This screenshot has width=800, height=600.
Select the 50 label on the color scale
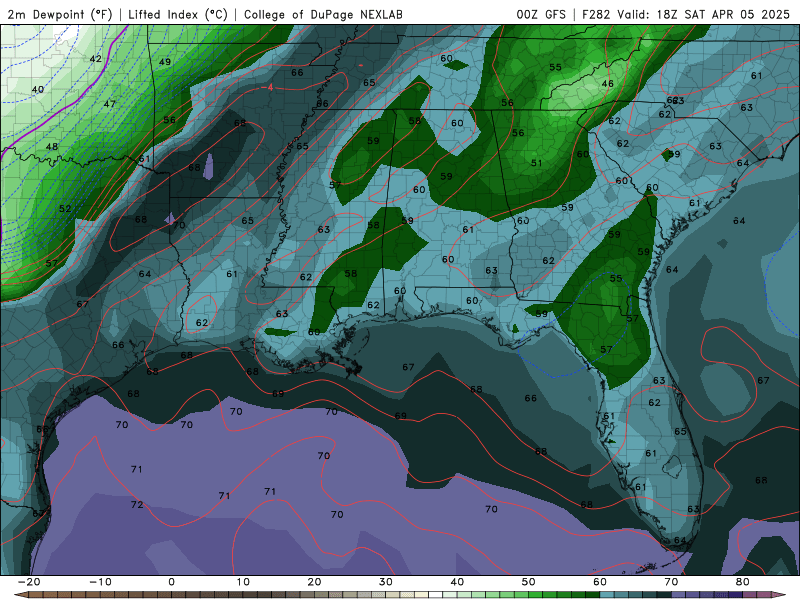click(x=529, y=582)
